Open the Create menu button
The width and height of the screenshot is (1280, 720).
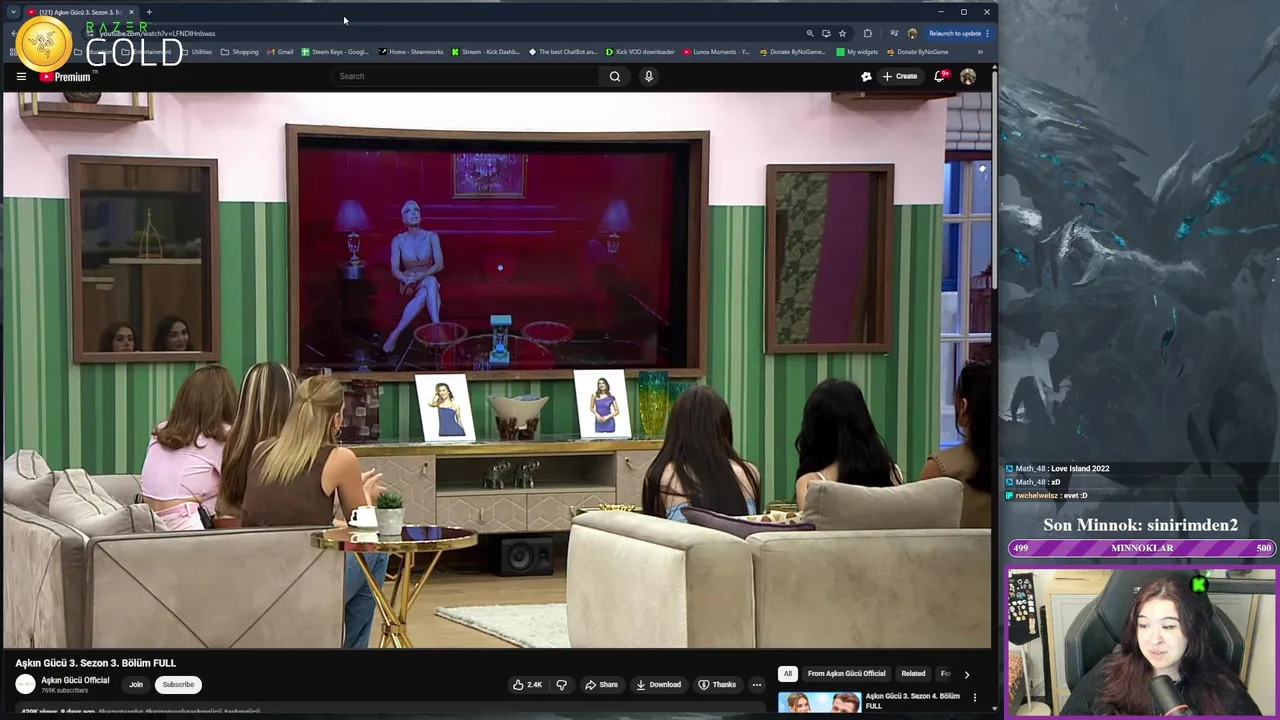899,76
